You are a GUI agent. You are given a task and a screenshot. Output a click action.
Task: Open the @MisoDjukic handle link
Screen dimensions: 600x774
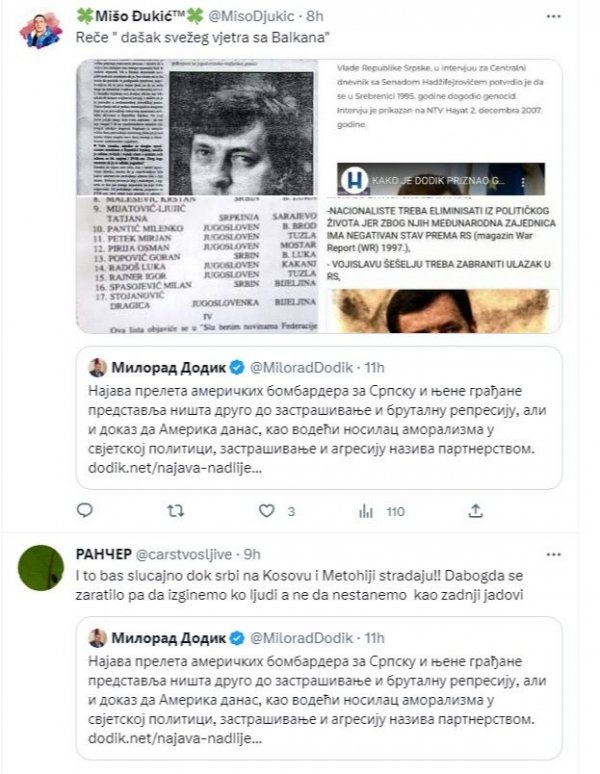click(251, 16)
